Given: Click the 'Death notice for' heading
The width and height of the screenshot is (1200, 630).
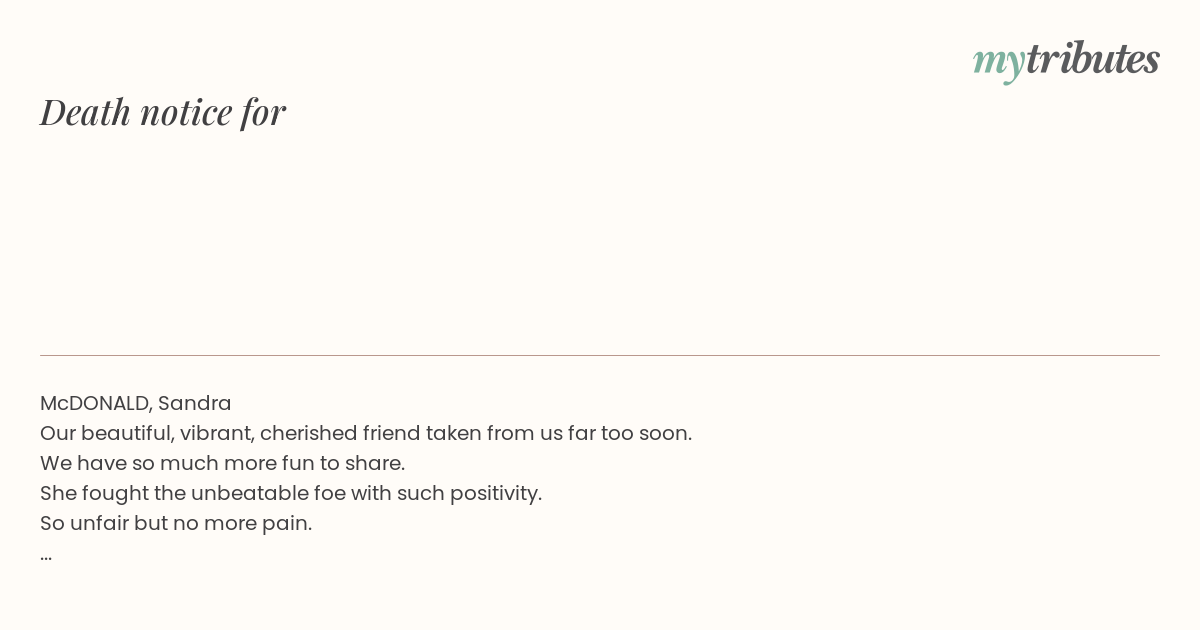Looking at the screenshot, I should pos(163,112).
